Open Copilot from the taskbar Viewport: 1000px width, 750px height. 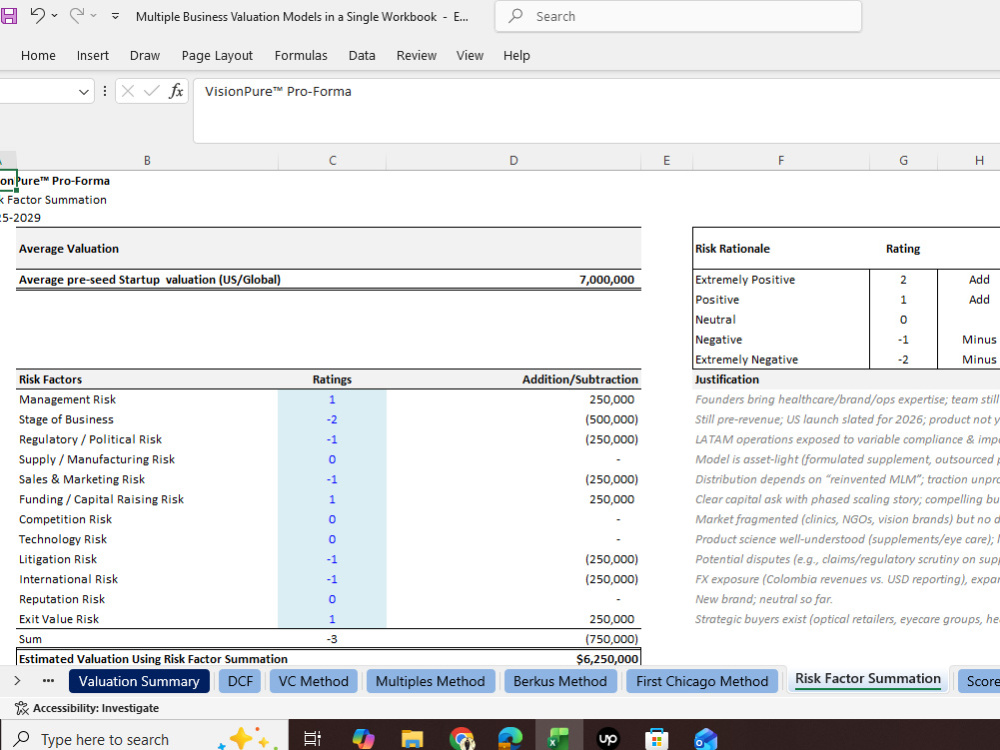[x=363, y=739]
